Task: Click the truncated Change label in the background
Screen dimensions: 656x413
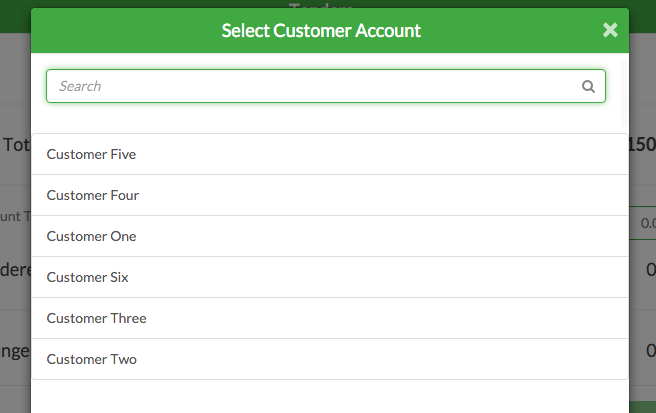Action: pyautogui.click(x=15, y=351)
